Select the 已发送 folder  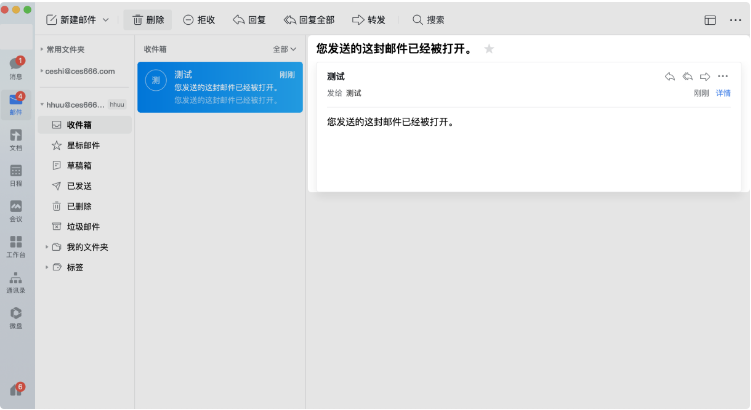(79, 186)
